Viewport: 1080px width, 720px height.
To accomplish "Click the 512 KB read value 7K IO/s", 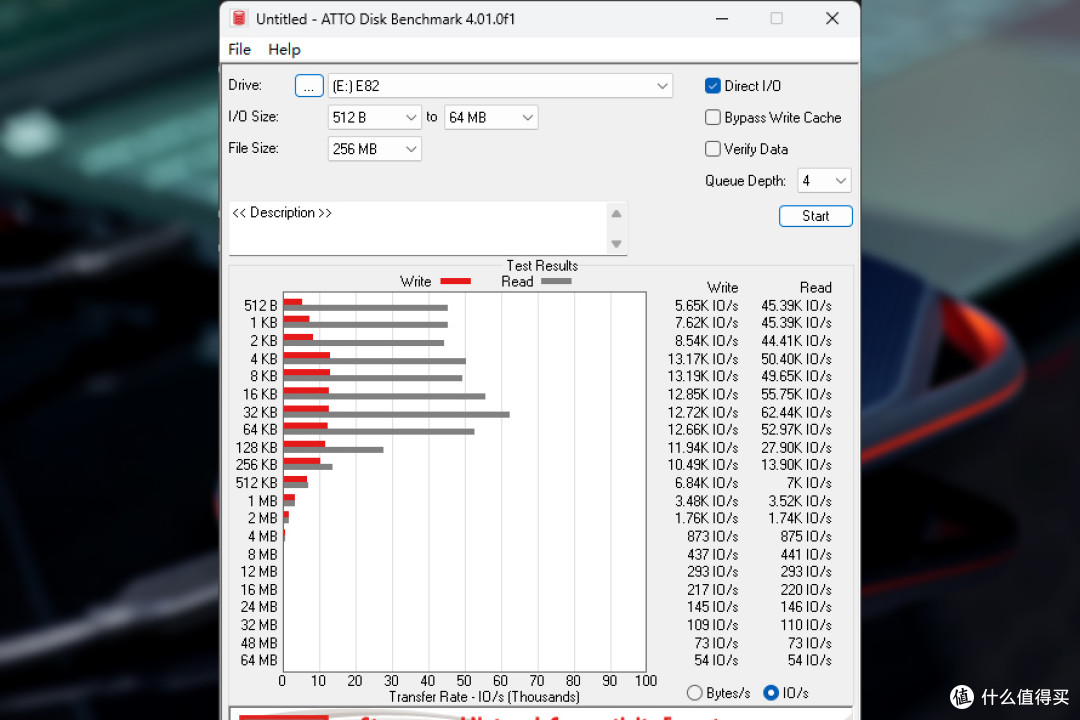I will [809, 484].
